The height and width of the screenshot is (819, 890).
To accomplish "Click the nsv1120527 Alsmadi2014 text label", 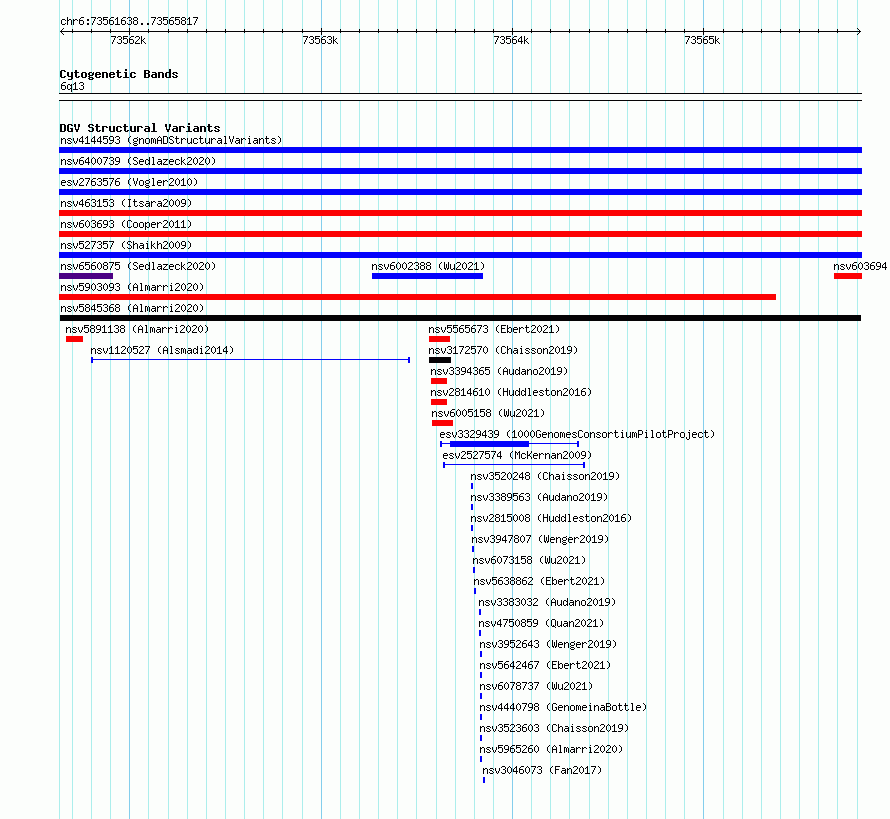I will 162,350.
